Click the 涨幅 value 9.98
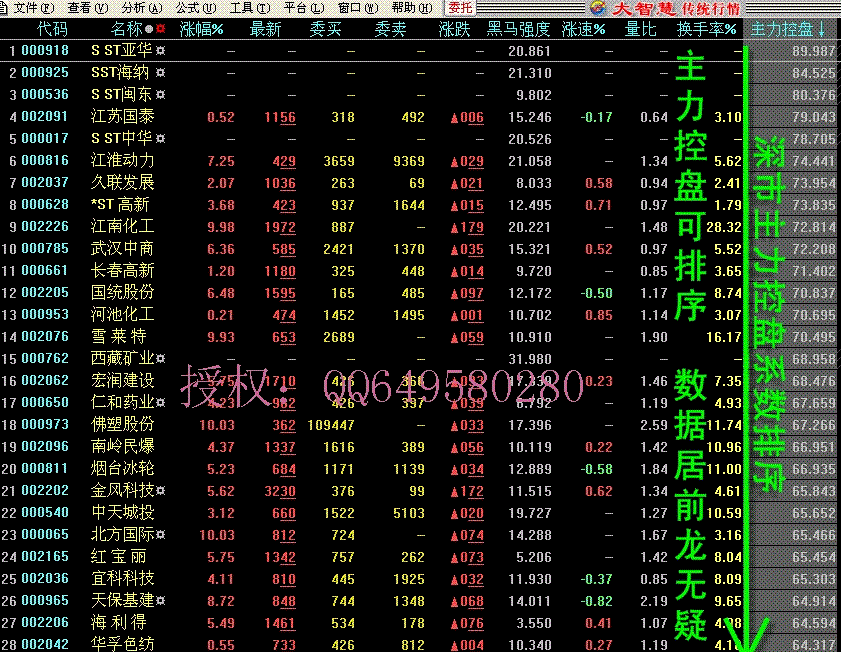 pyautogui.click(x=220, y=227)
